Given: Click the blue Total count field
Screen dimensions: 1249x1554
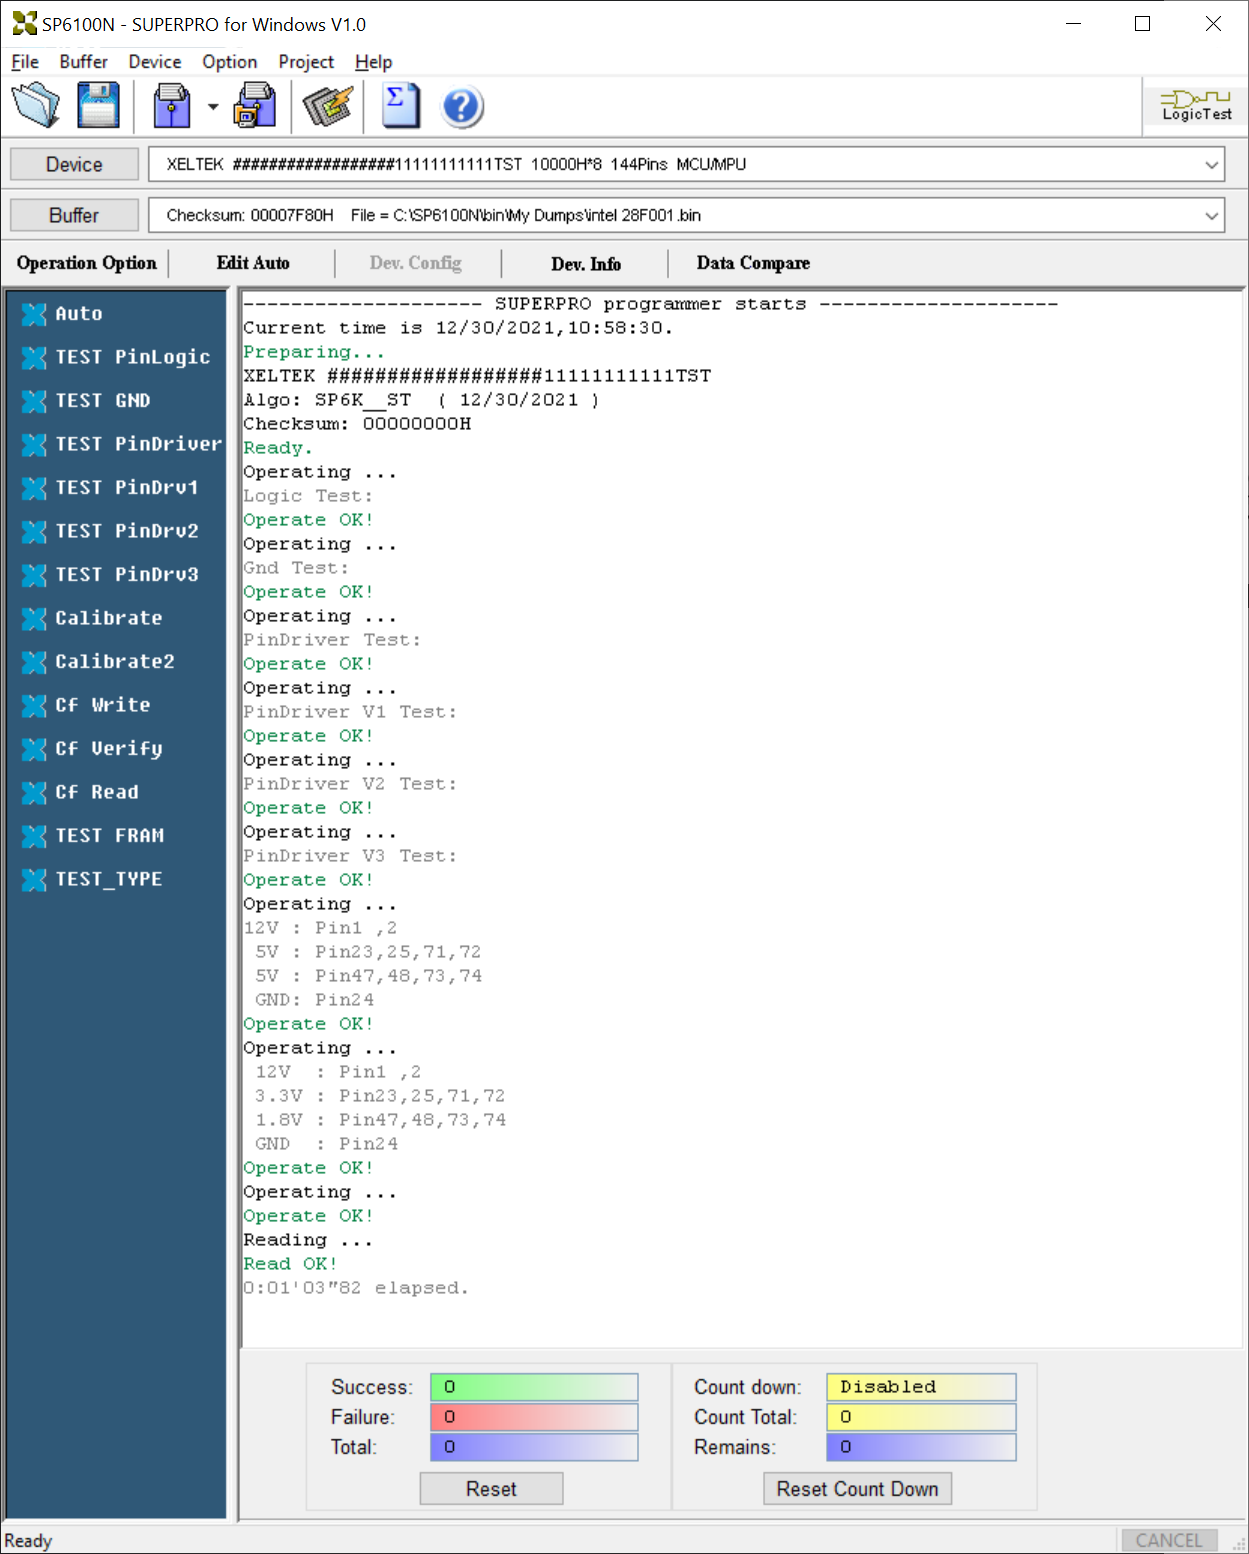Looking at the screenshot, I should [x=534, y=1447].
